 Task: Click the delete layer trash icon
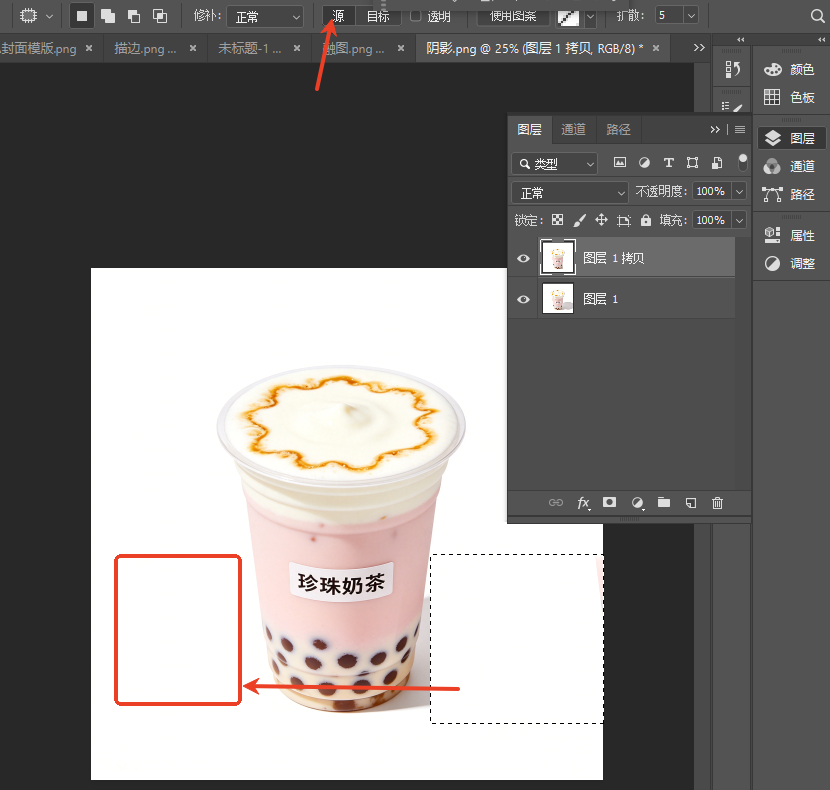717,503
